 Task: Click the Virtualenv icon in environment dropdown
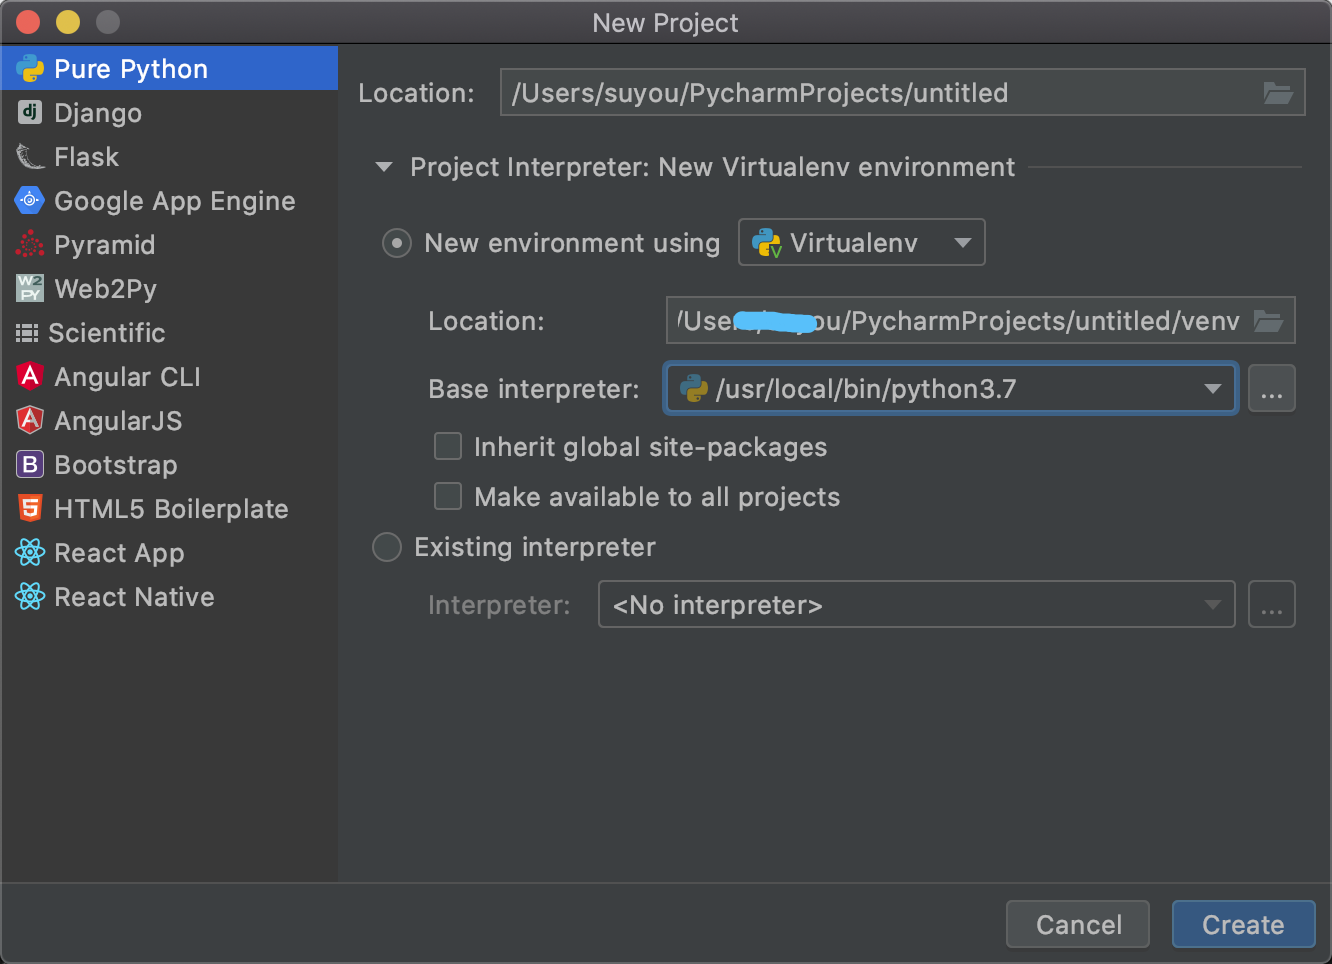(767, 243)
